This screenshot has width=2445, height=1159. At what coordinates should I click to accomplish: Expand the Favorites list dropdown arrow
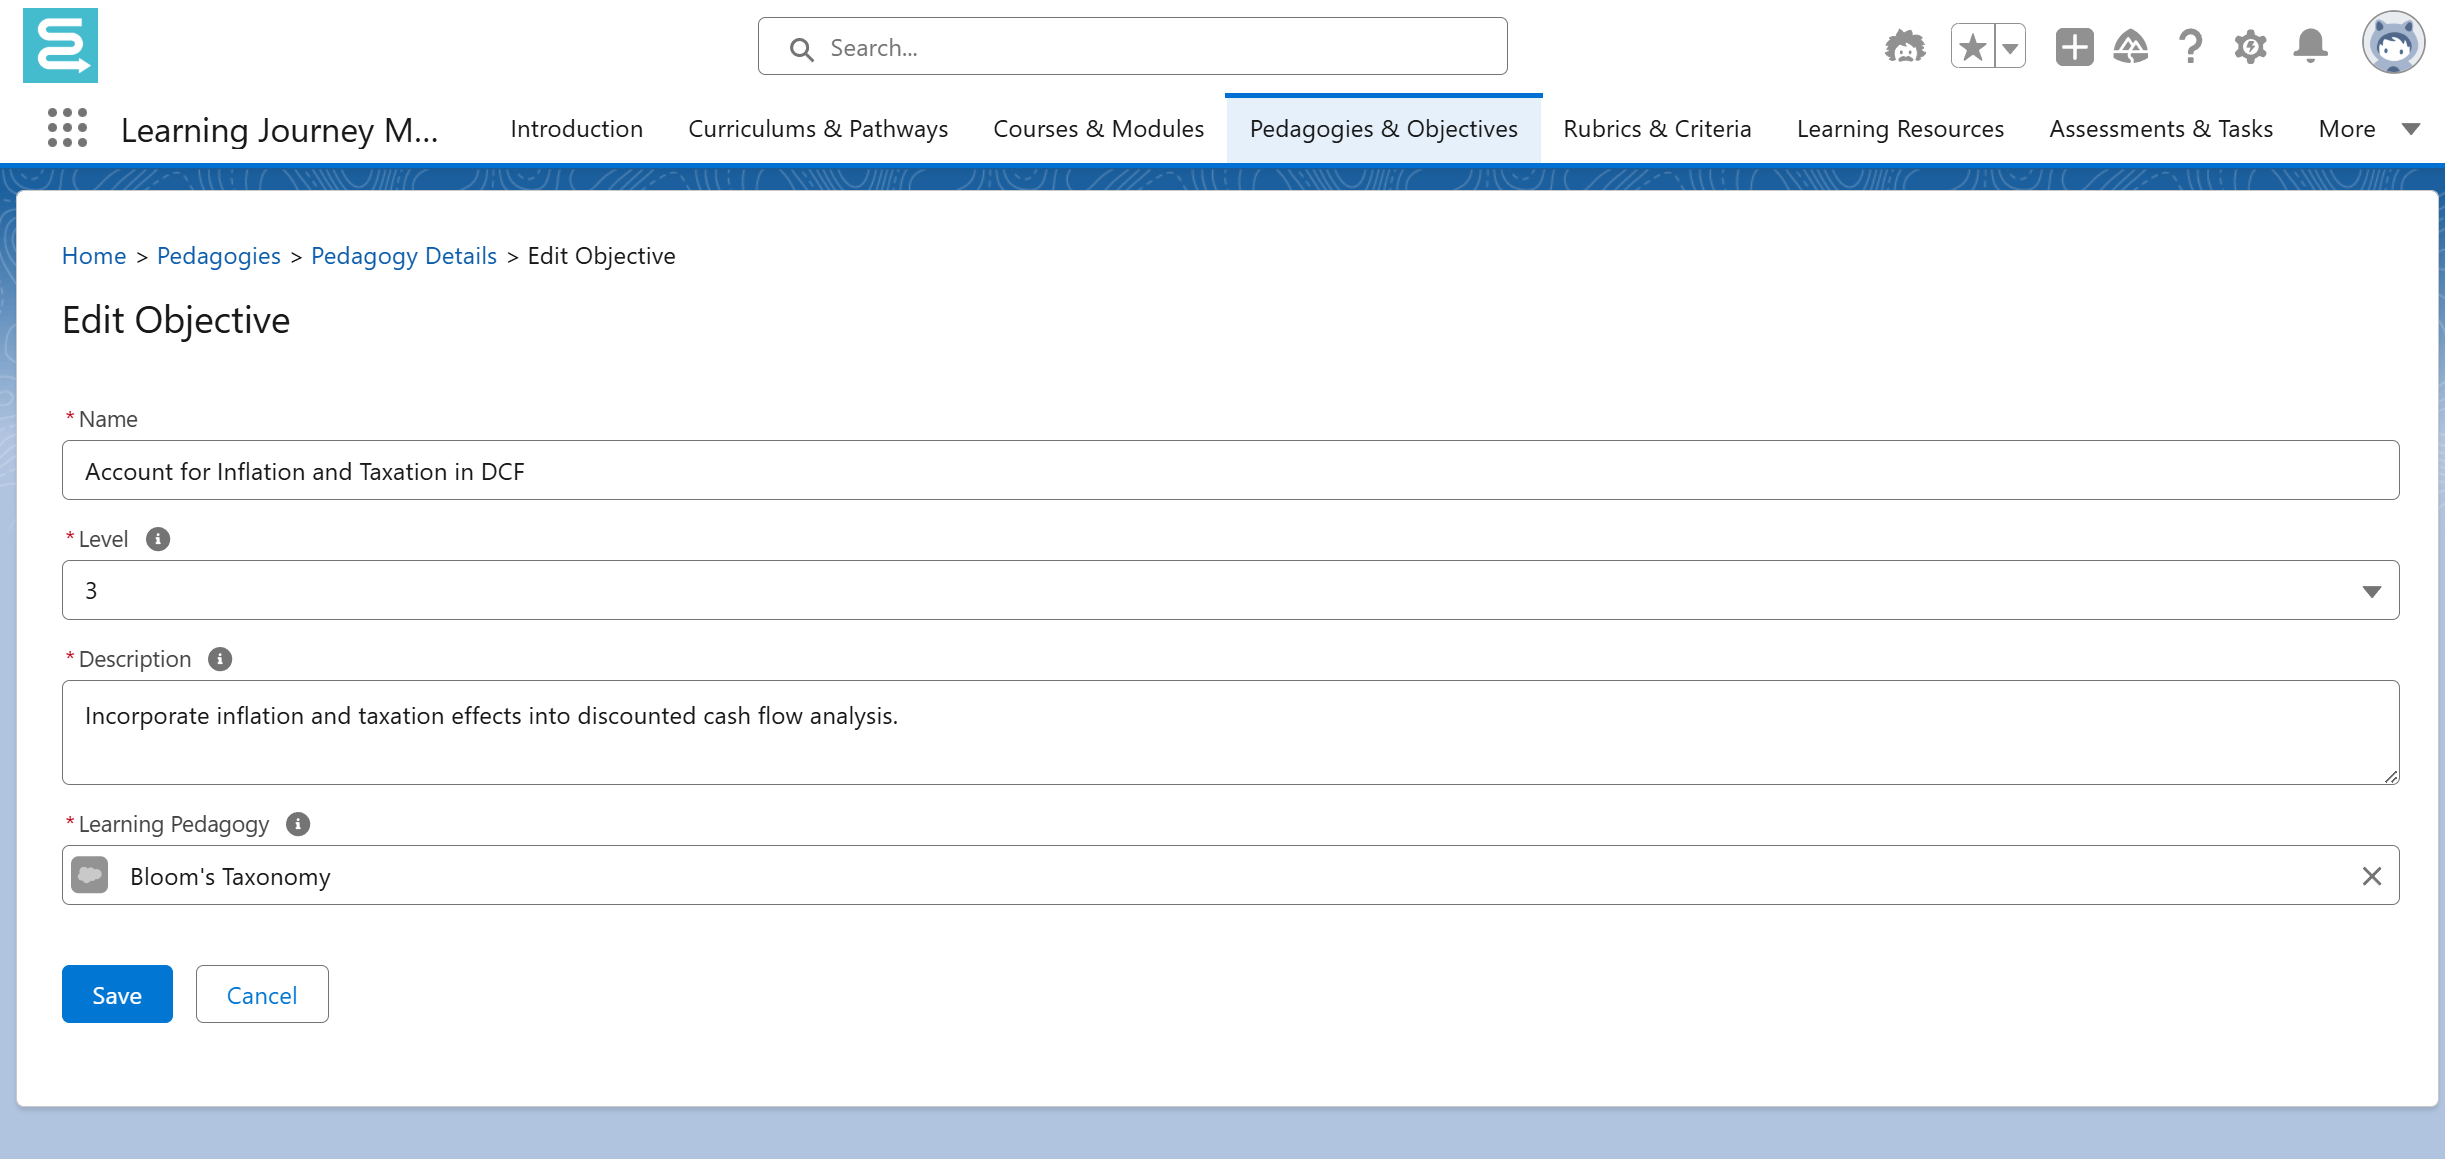click(2010, 47)
